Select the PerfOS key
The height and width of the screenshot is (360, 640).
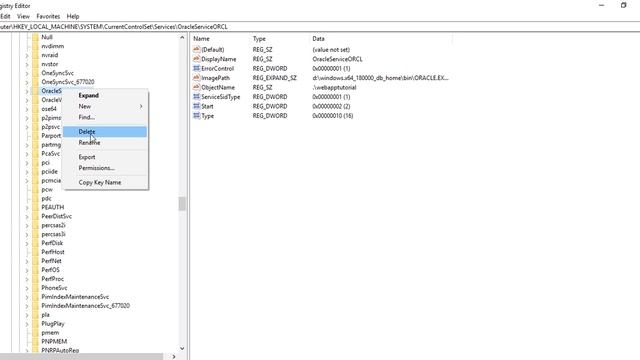(51, 270)
